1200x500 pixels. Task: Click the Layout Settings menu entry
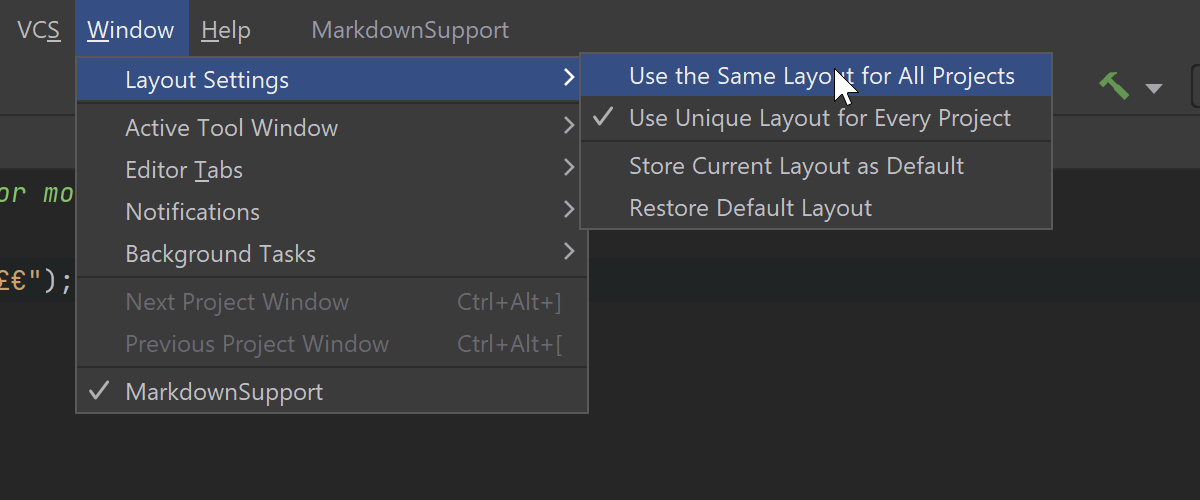click(x=207, y=80)
